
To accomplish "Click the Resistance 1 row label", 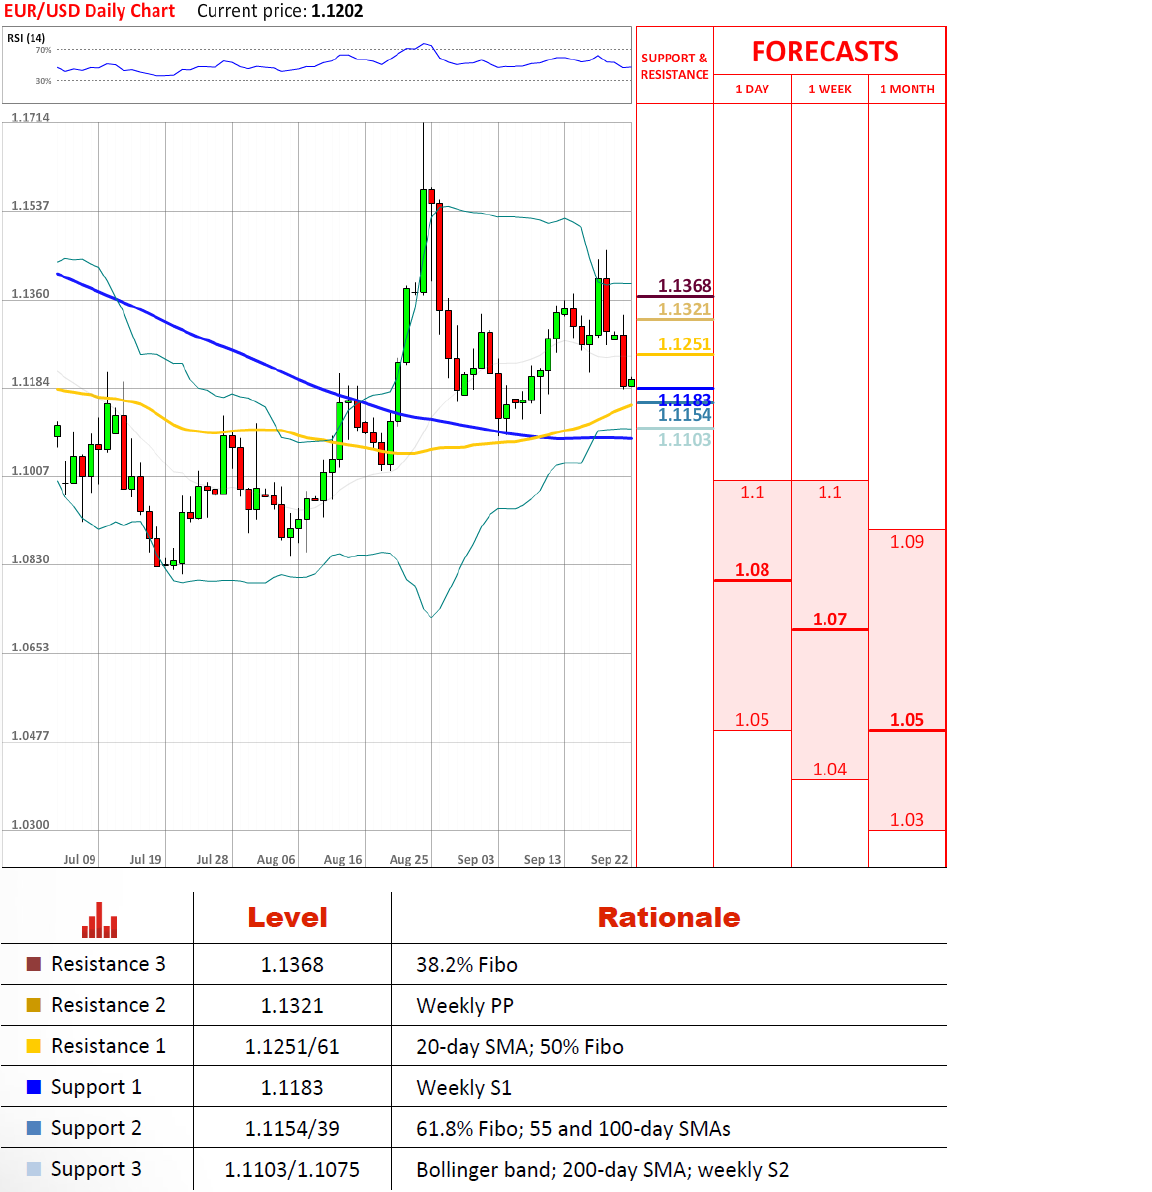I will (108, 1046).
